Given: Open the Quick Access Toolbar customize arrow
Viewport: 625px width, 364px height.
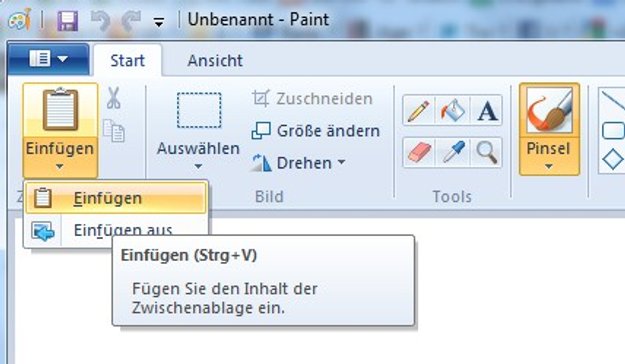Looking at the screenshot, I should [159, 23].
